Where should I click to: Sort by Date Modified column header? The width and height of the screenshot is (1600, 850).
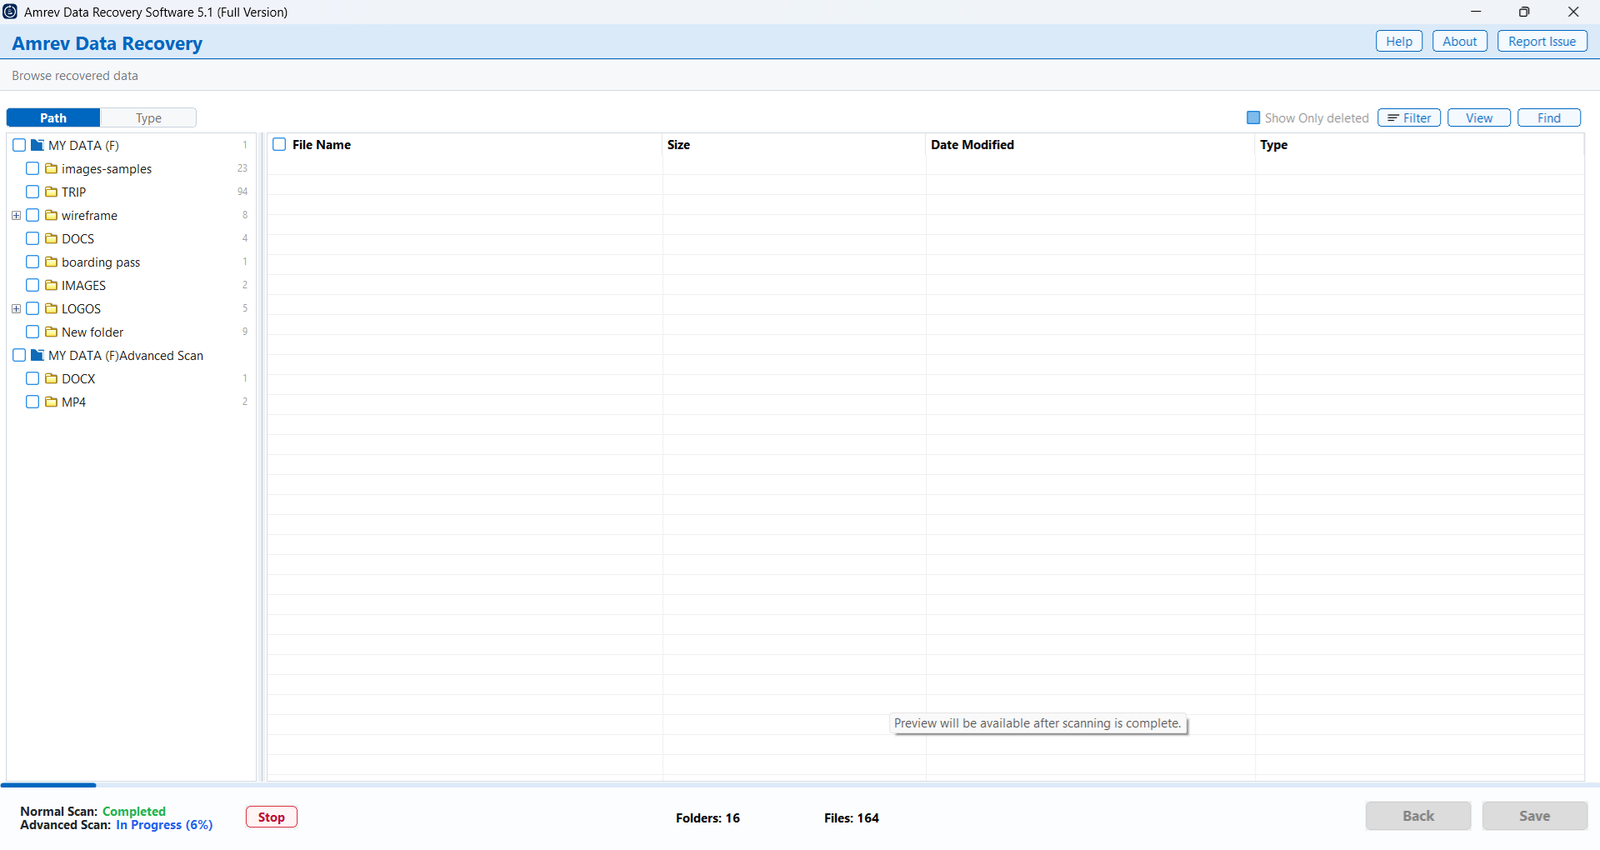(972, 145)
